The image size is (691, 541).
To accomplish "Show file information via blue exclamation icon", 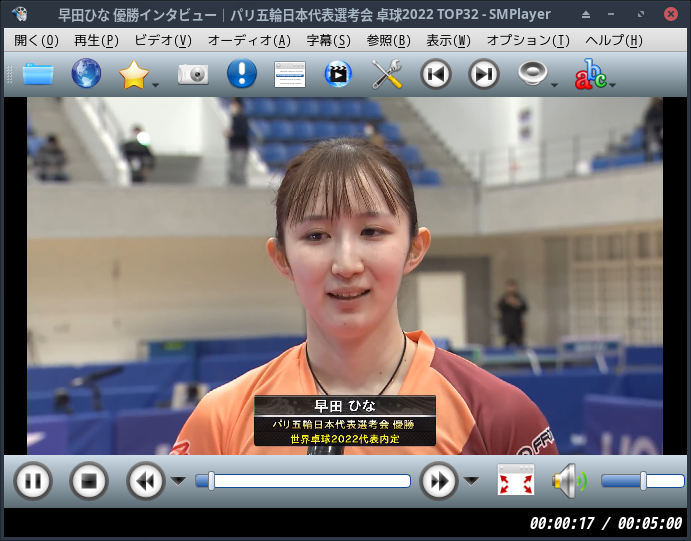I will [242, 73].
